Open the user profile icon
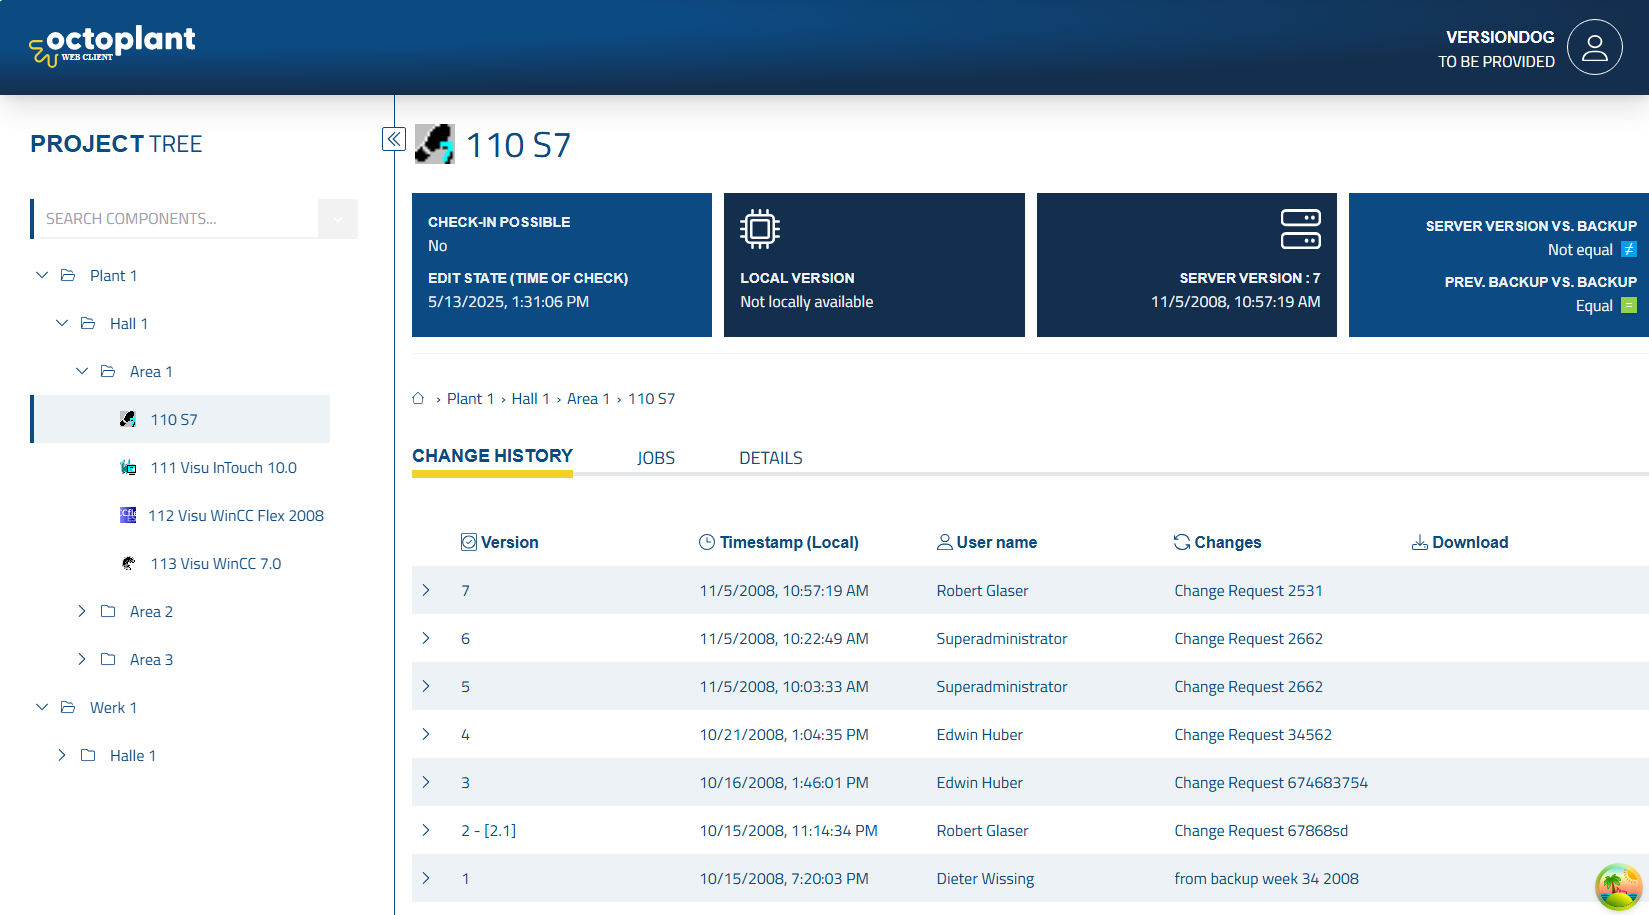Viewport: 1649px width, 915px height. 1595,47
